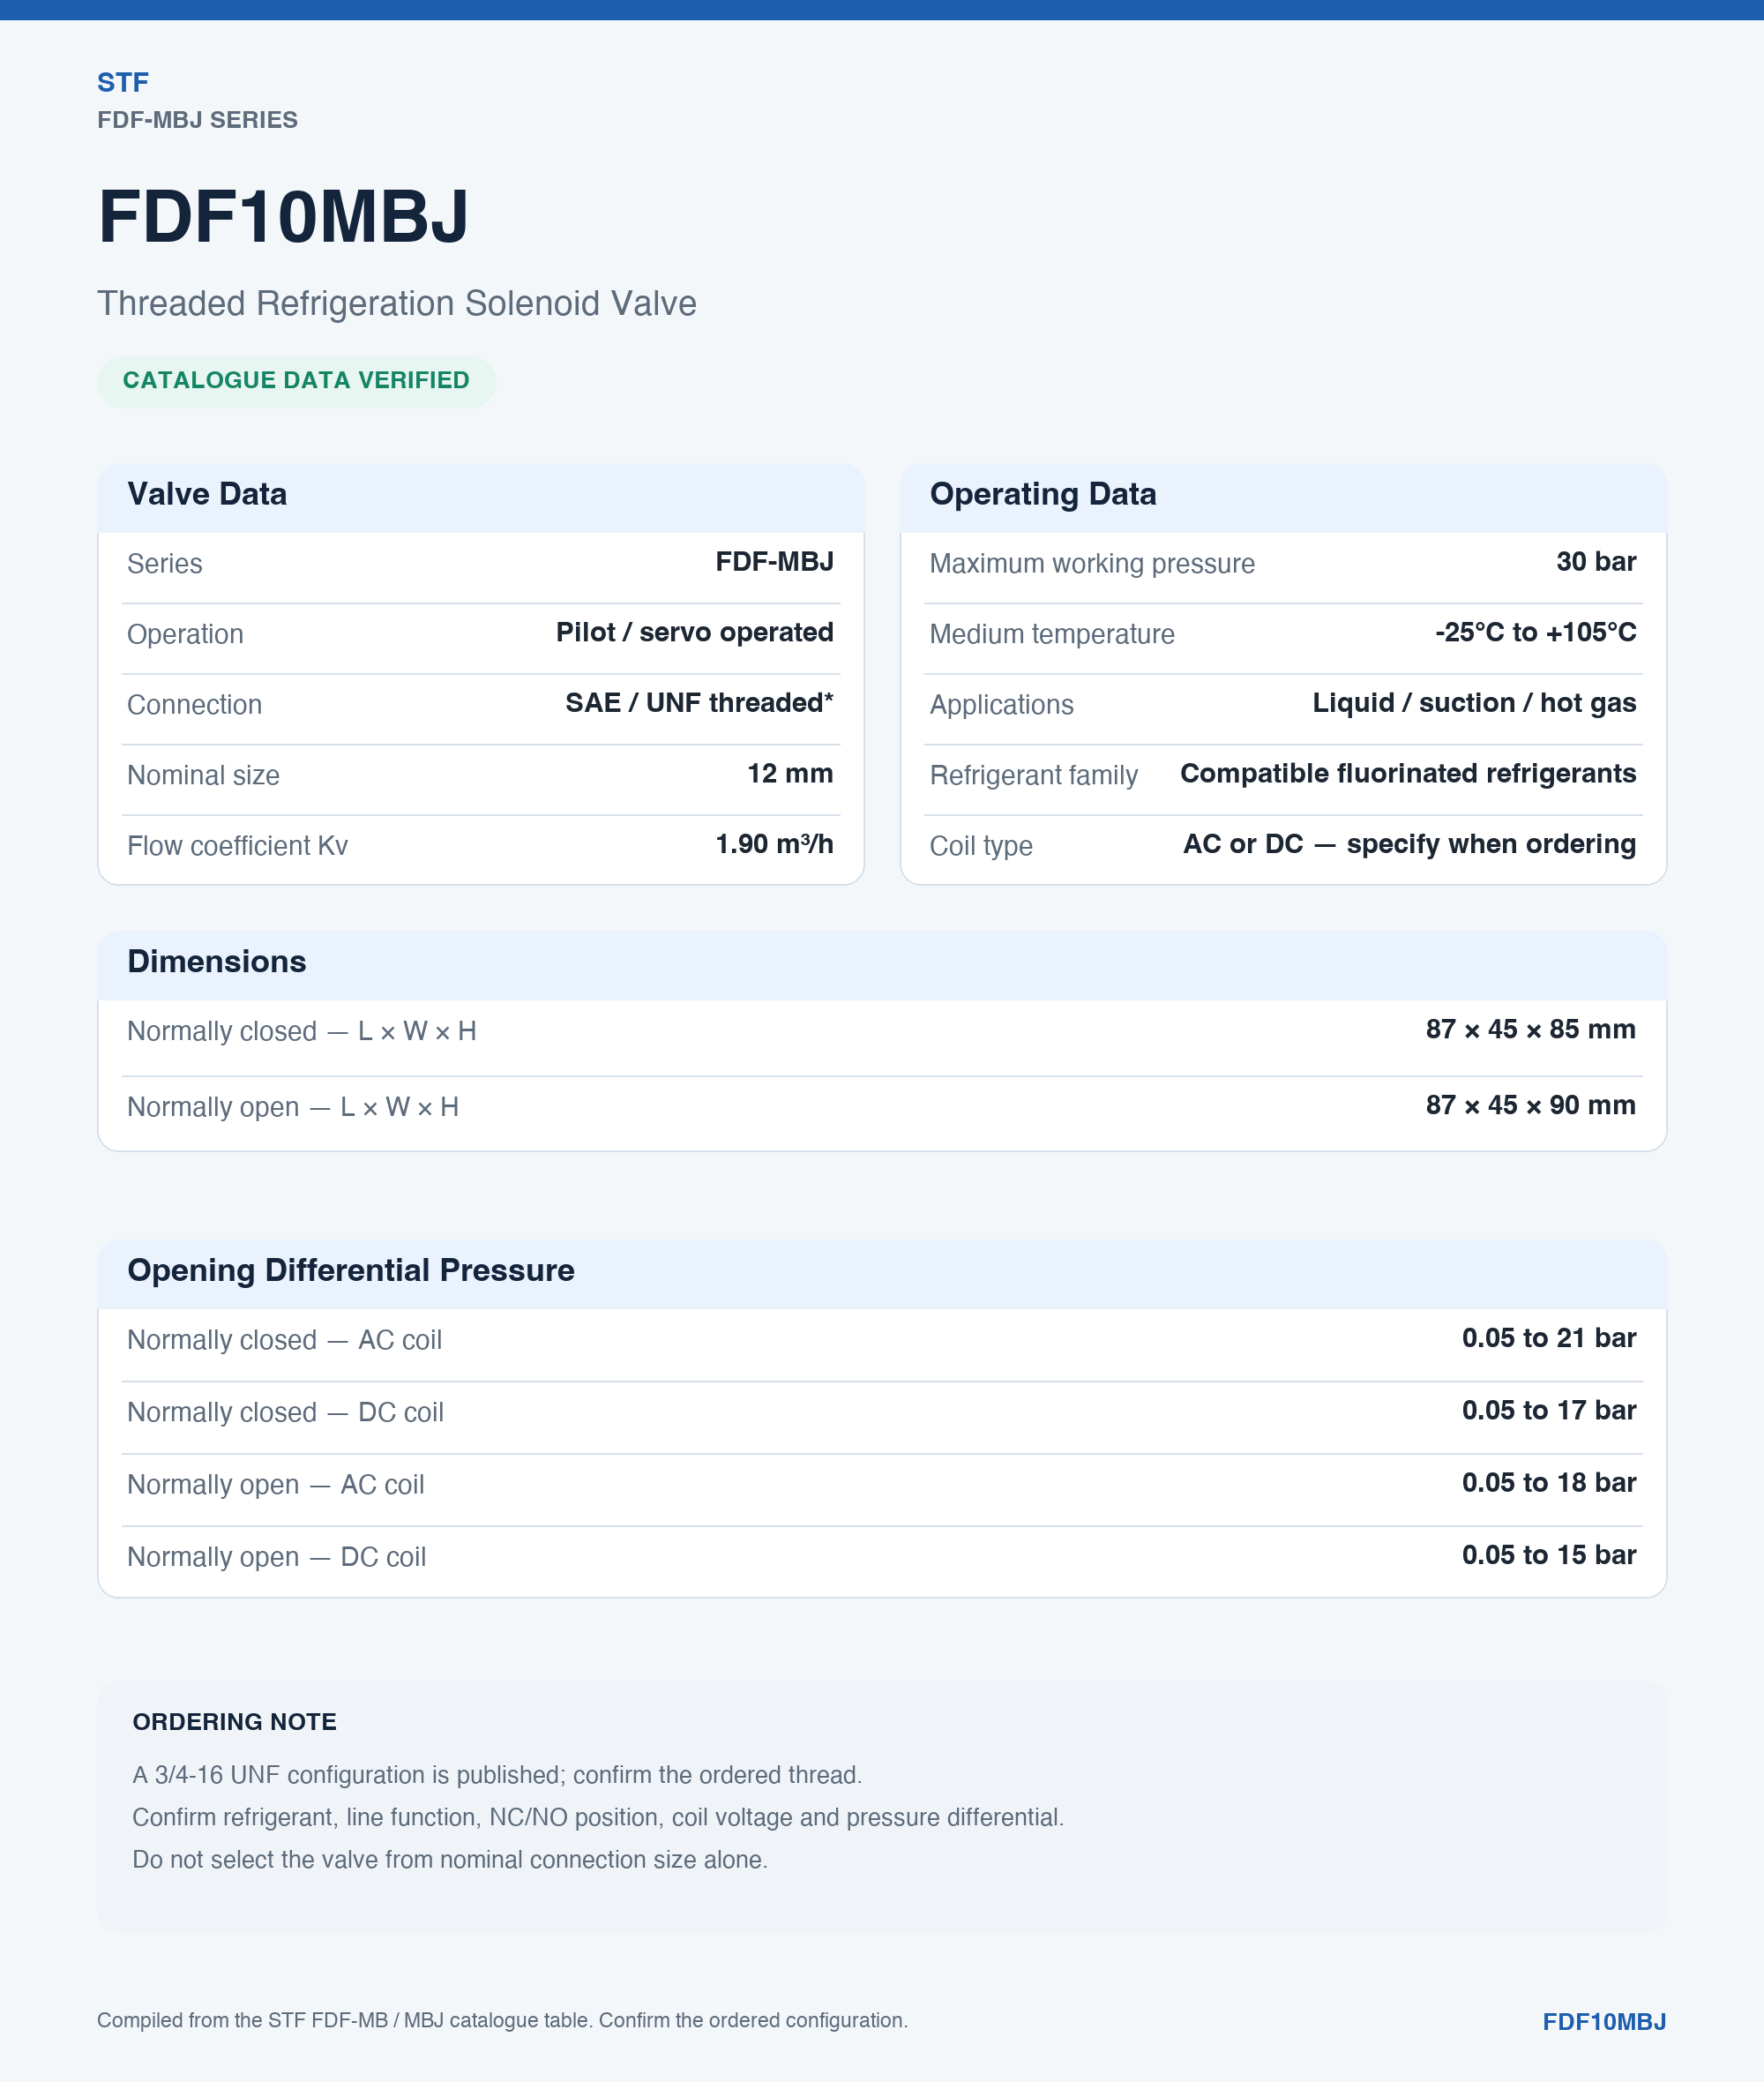
Task: Select the Normally open dimensions value
Action: click(x=1530, y=1105)
